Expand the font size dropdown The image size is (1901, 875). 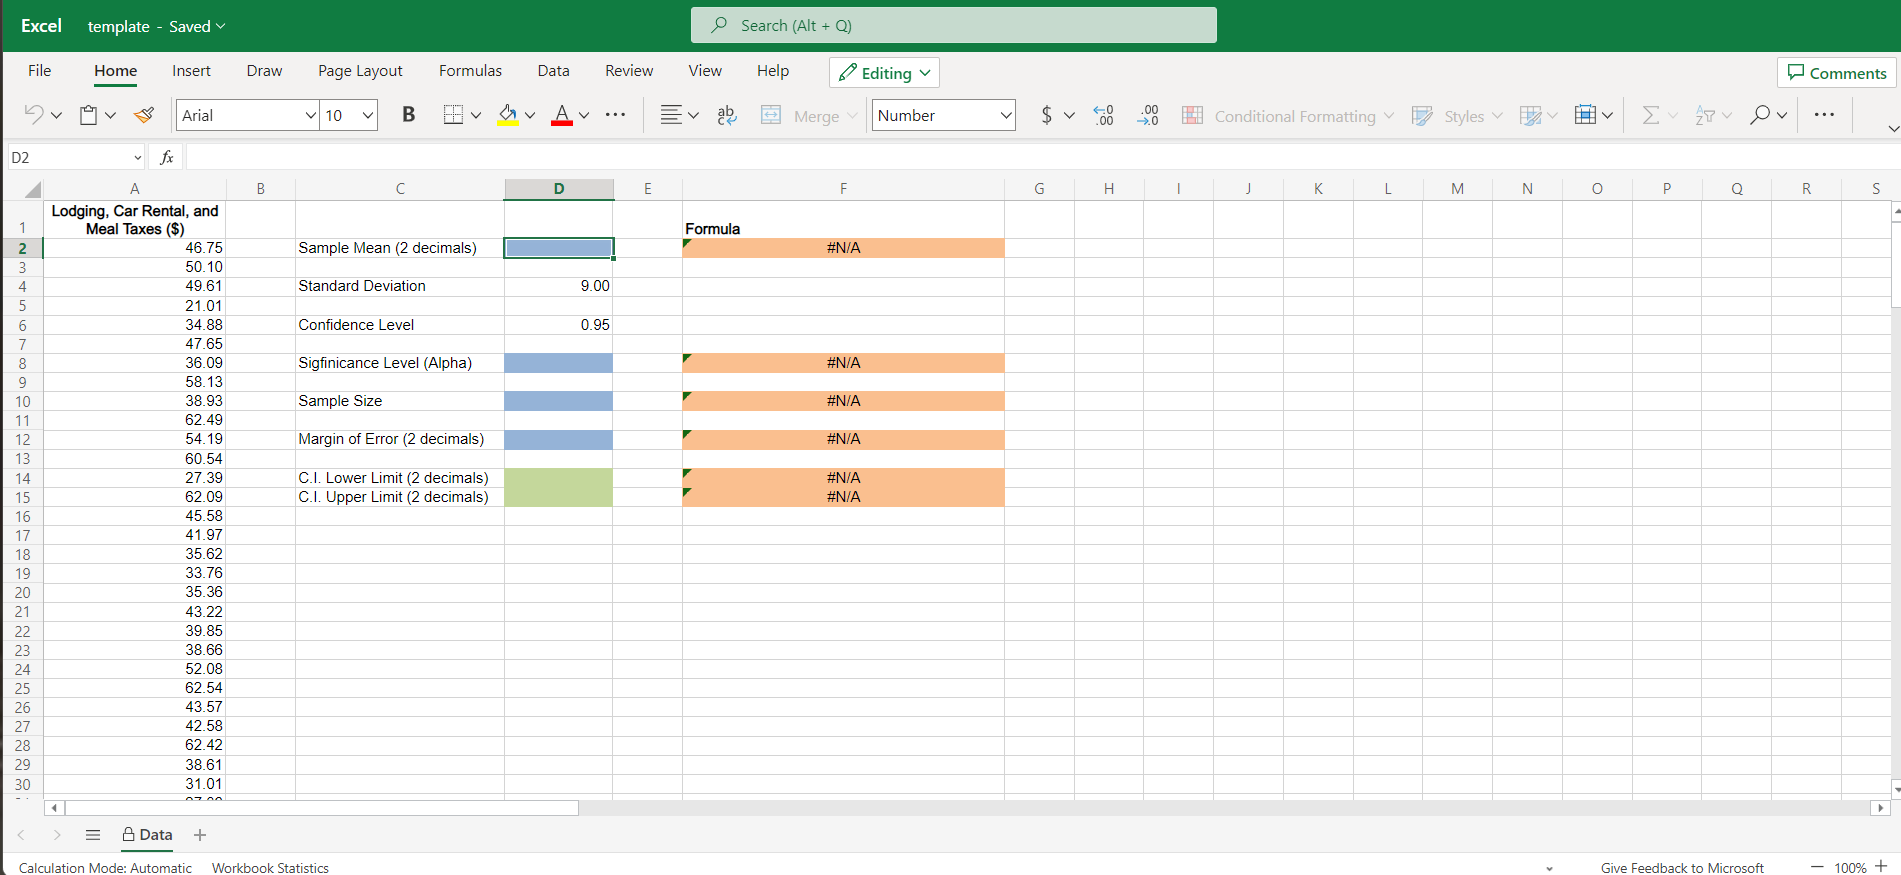click(x=368, y=115)
